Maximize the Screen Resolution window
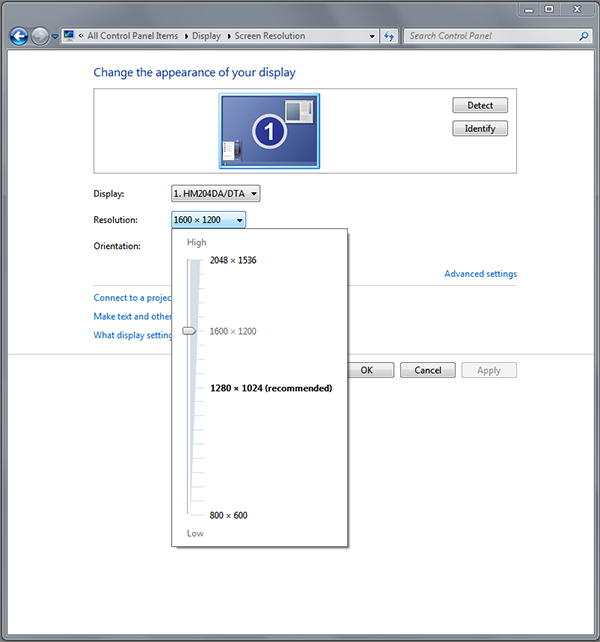The height and width of the screenshot is (642, 600). click(549, 9)
